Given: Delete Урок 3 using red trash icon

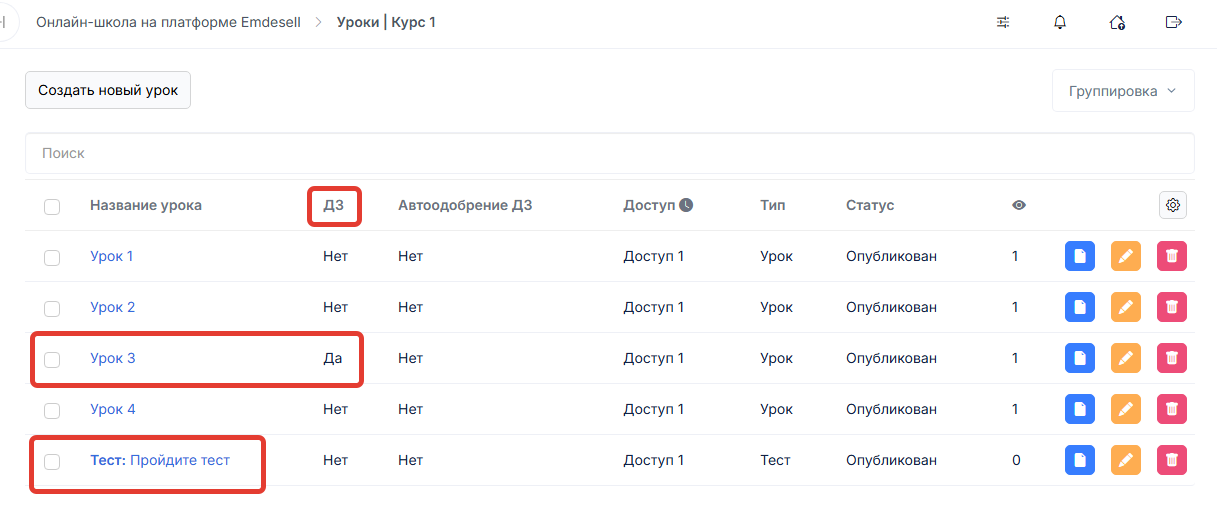Looking at the screenshot, I should tap(1172, 358).
